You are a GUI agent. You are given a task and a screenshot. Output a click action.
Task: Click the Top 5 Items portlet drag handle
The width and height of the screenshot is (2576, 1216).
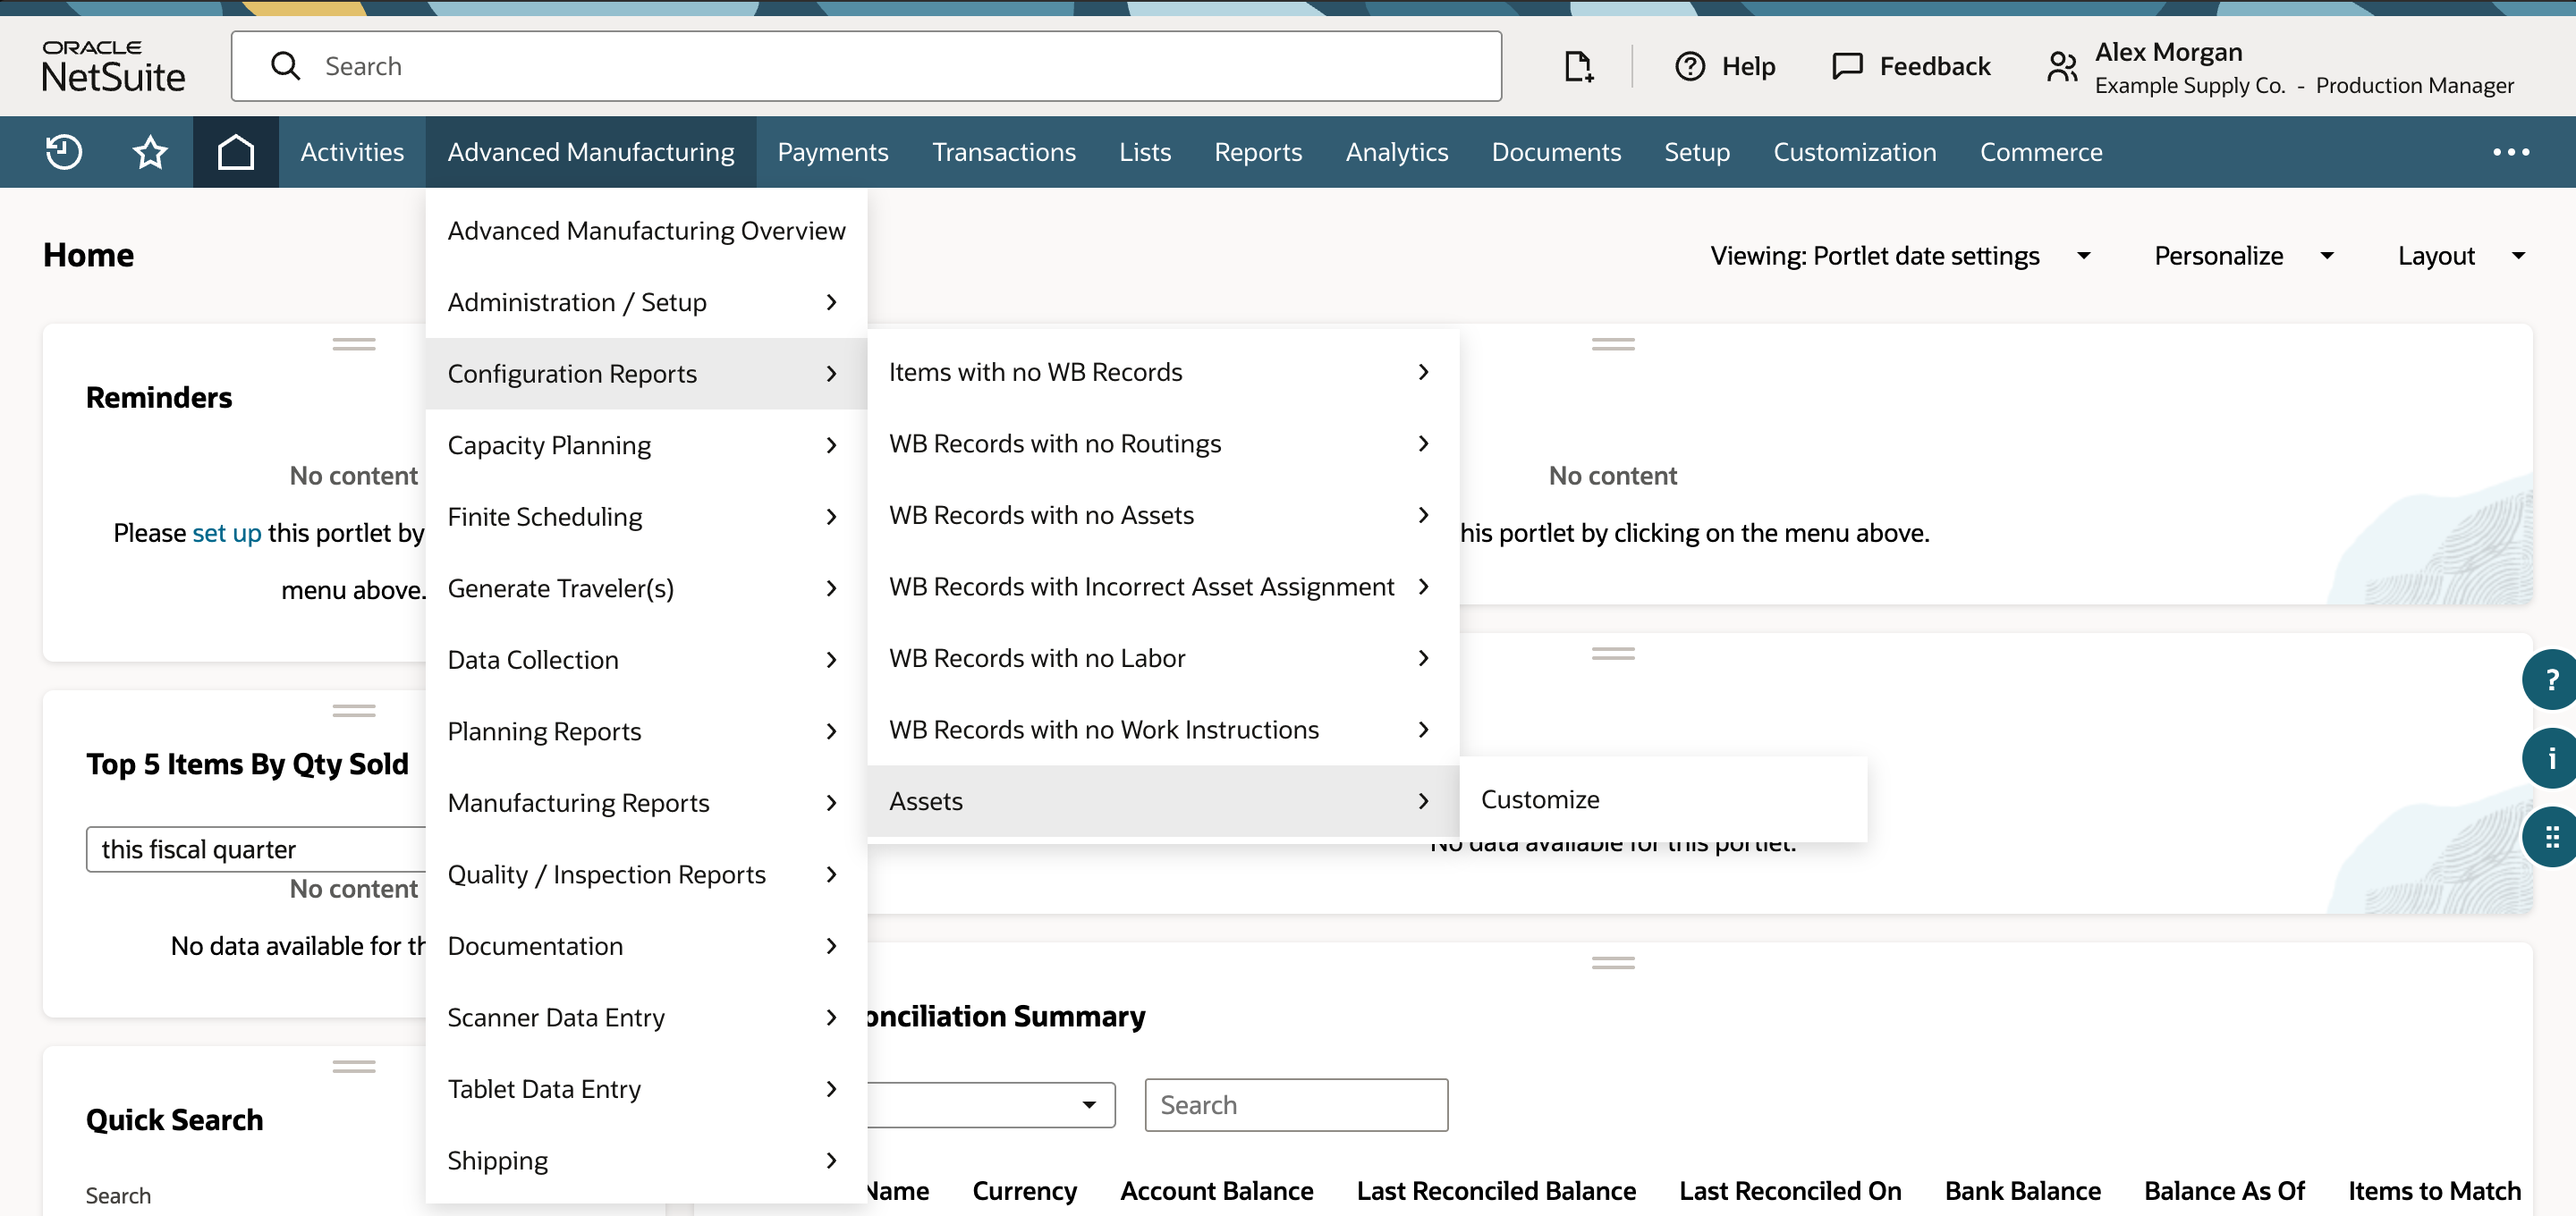click(354, 711)
